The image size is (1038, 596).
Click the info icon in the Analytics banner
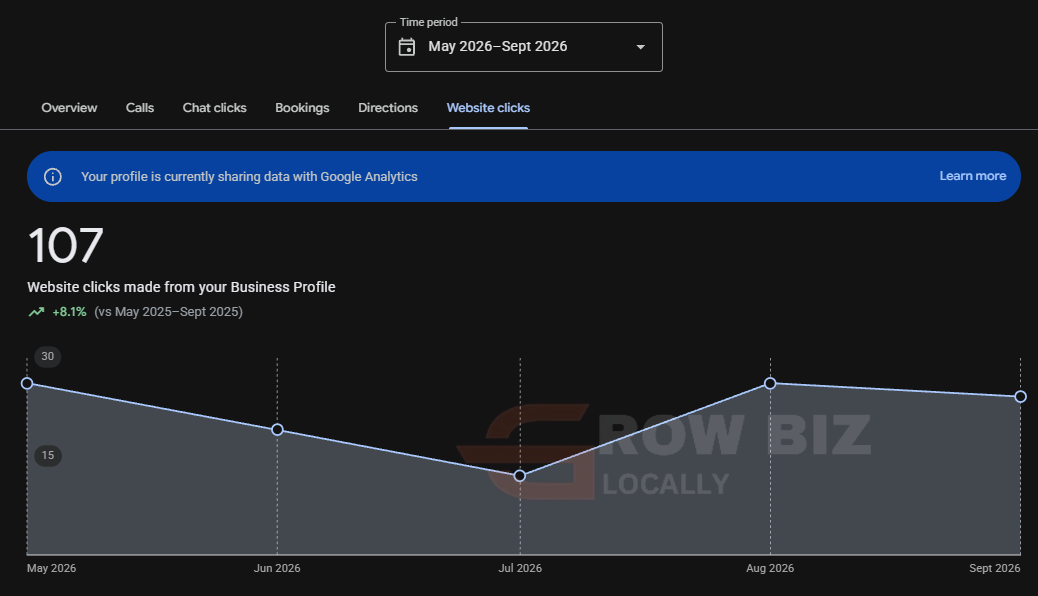[53, 177]
